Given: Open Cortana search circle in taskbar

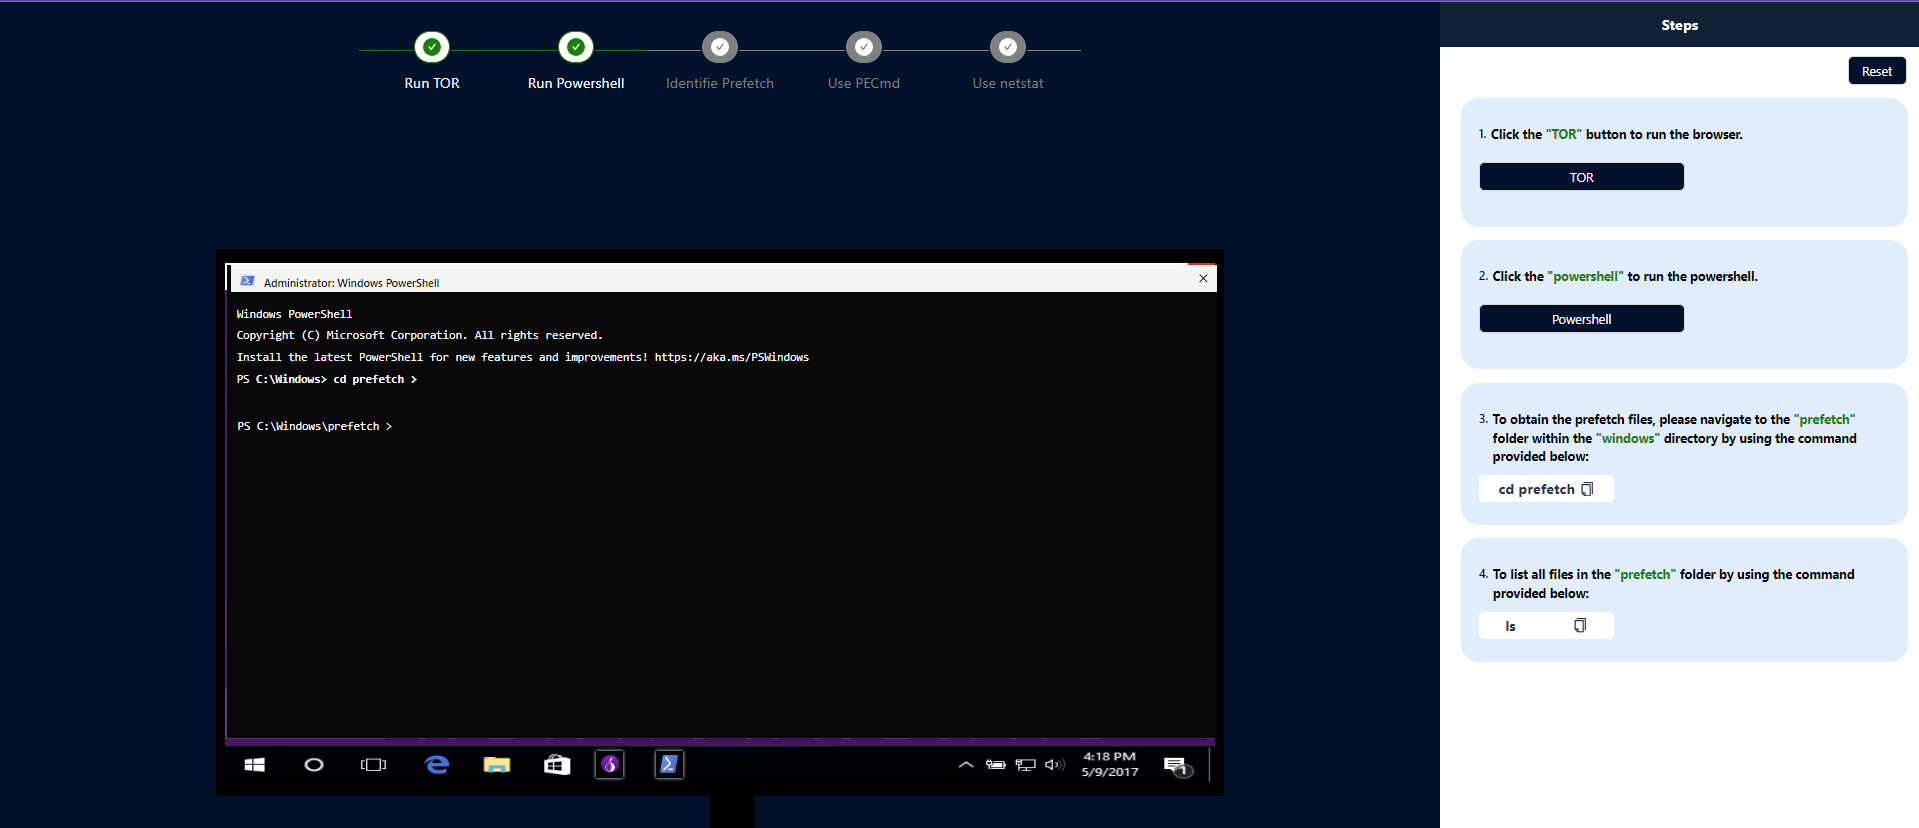Looking at the screenshot, I should coord(314,765).
